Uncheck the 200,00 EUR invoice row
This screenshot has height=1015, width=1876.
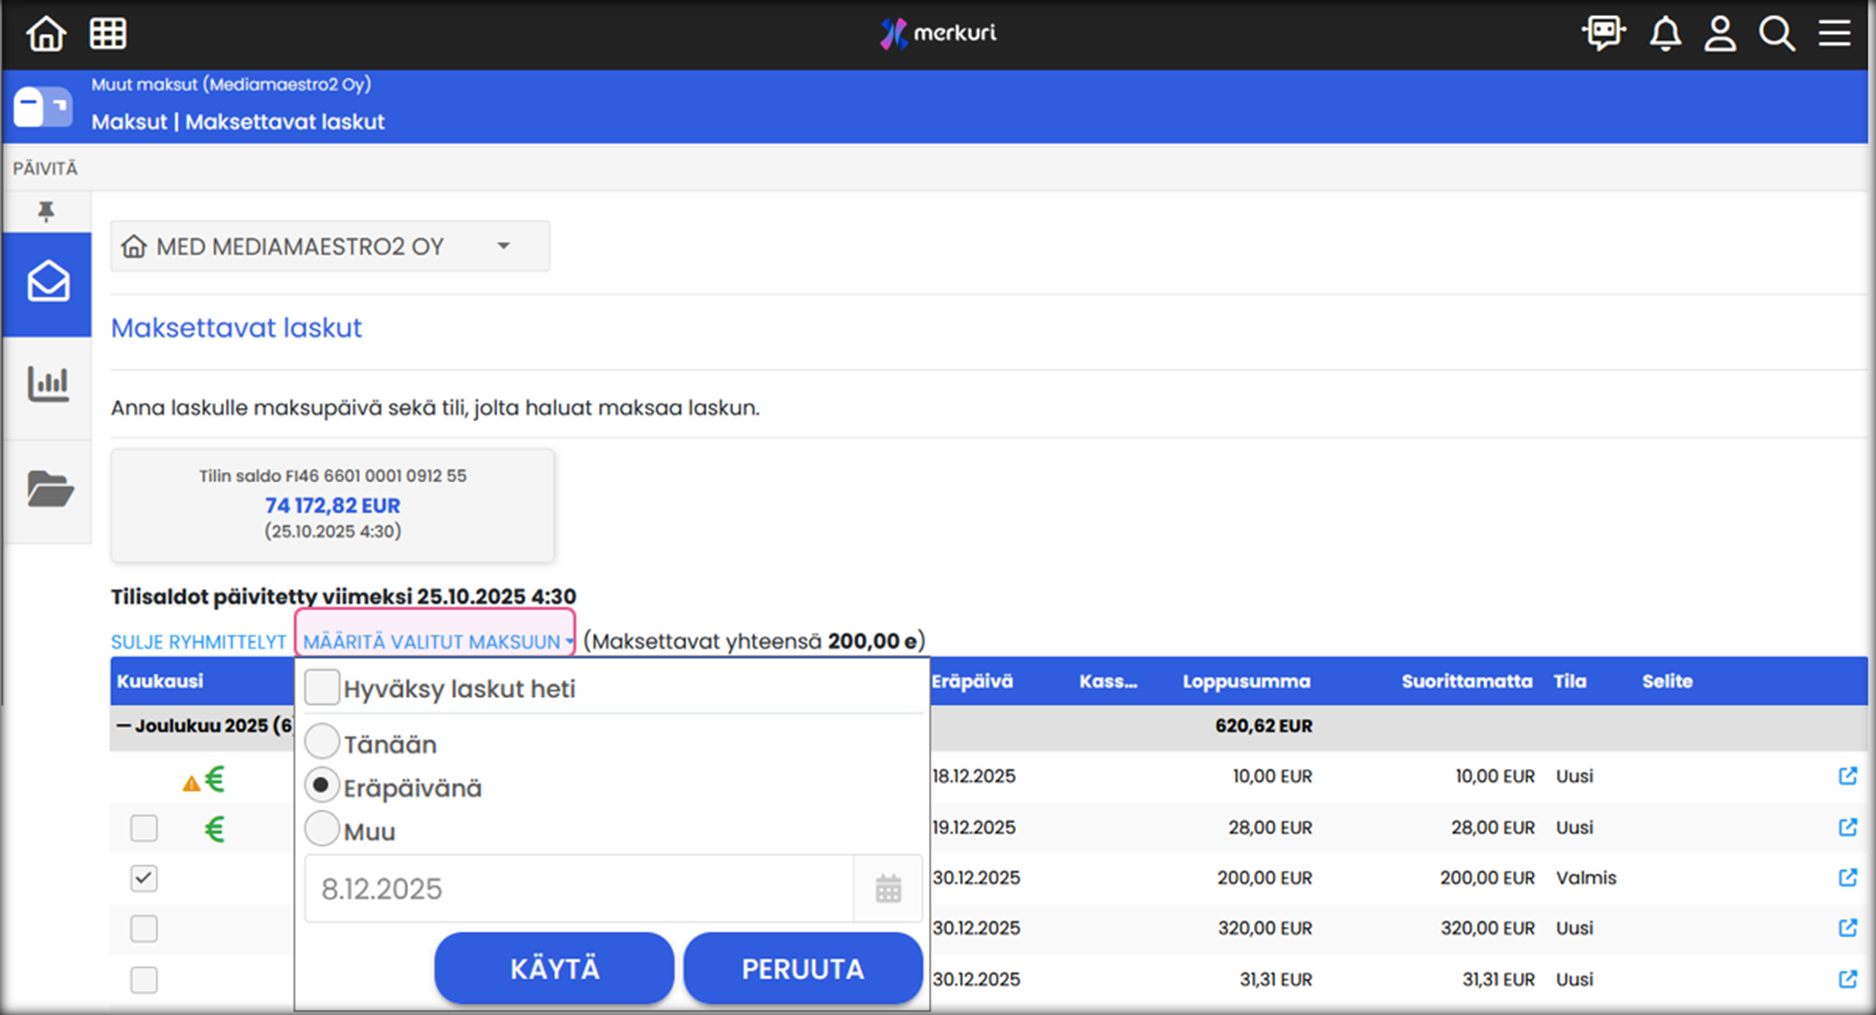144,878
